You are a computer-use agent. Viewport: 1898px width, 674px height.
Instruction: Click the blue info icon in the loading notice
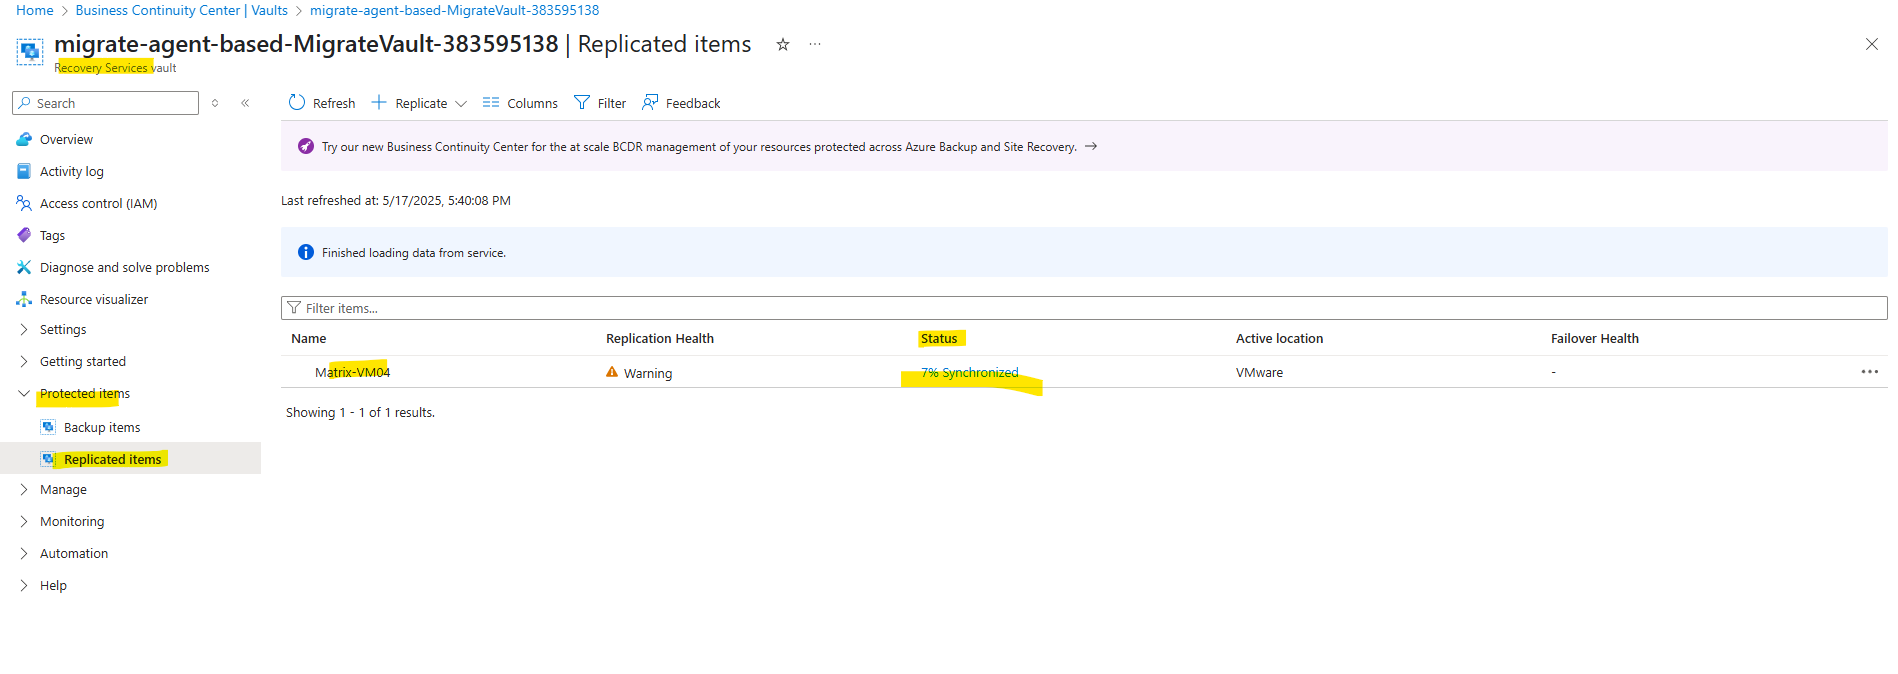coord(306,252)
